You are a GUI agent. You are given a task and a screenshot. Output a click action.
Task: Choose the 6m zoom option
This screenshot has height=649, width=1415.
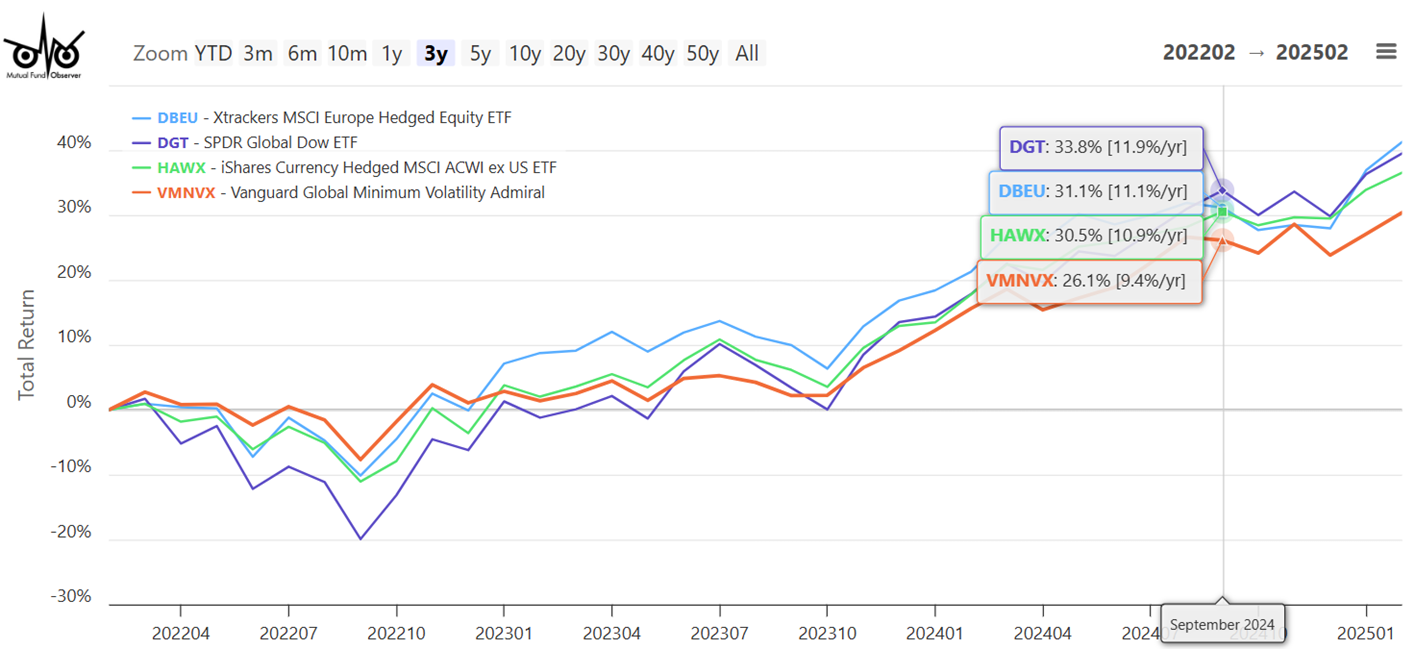point(302,53)
